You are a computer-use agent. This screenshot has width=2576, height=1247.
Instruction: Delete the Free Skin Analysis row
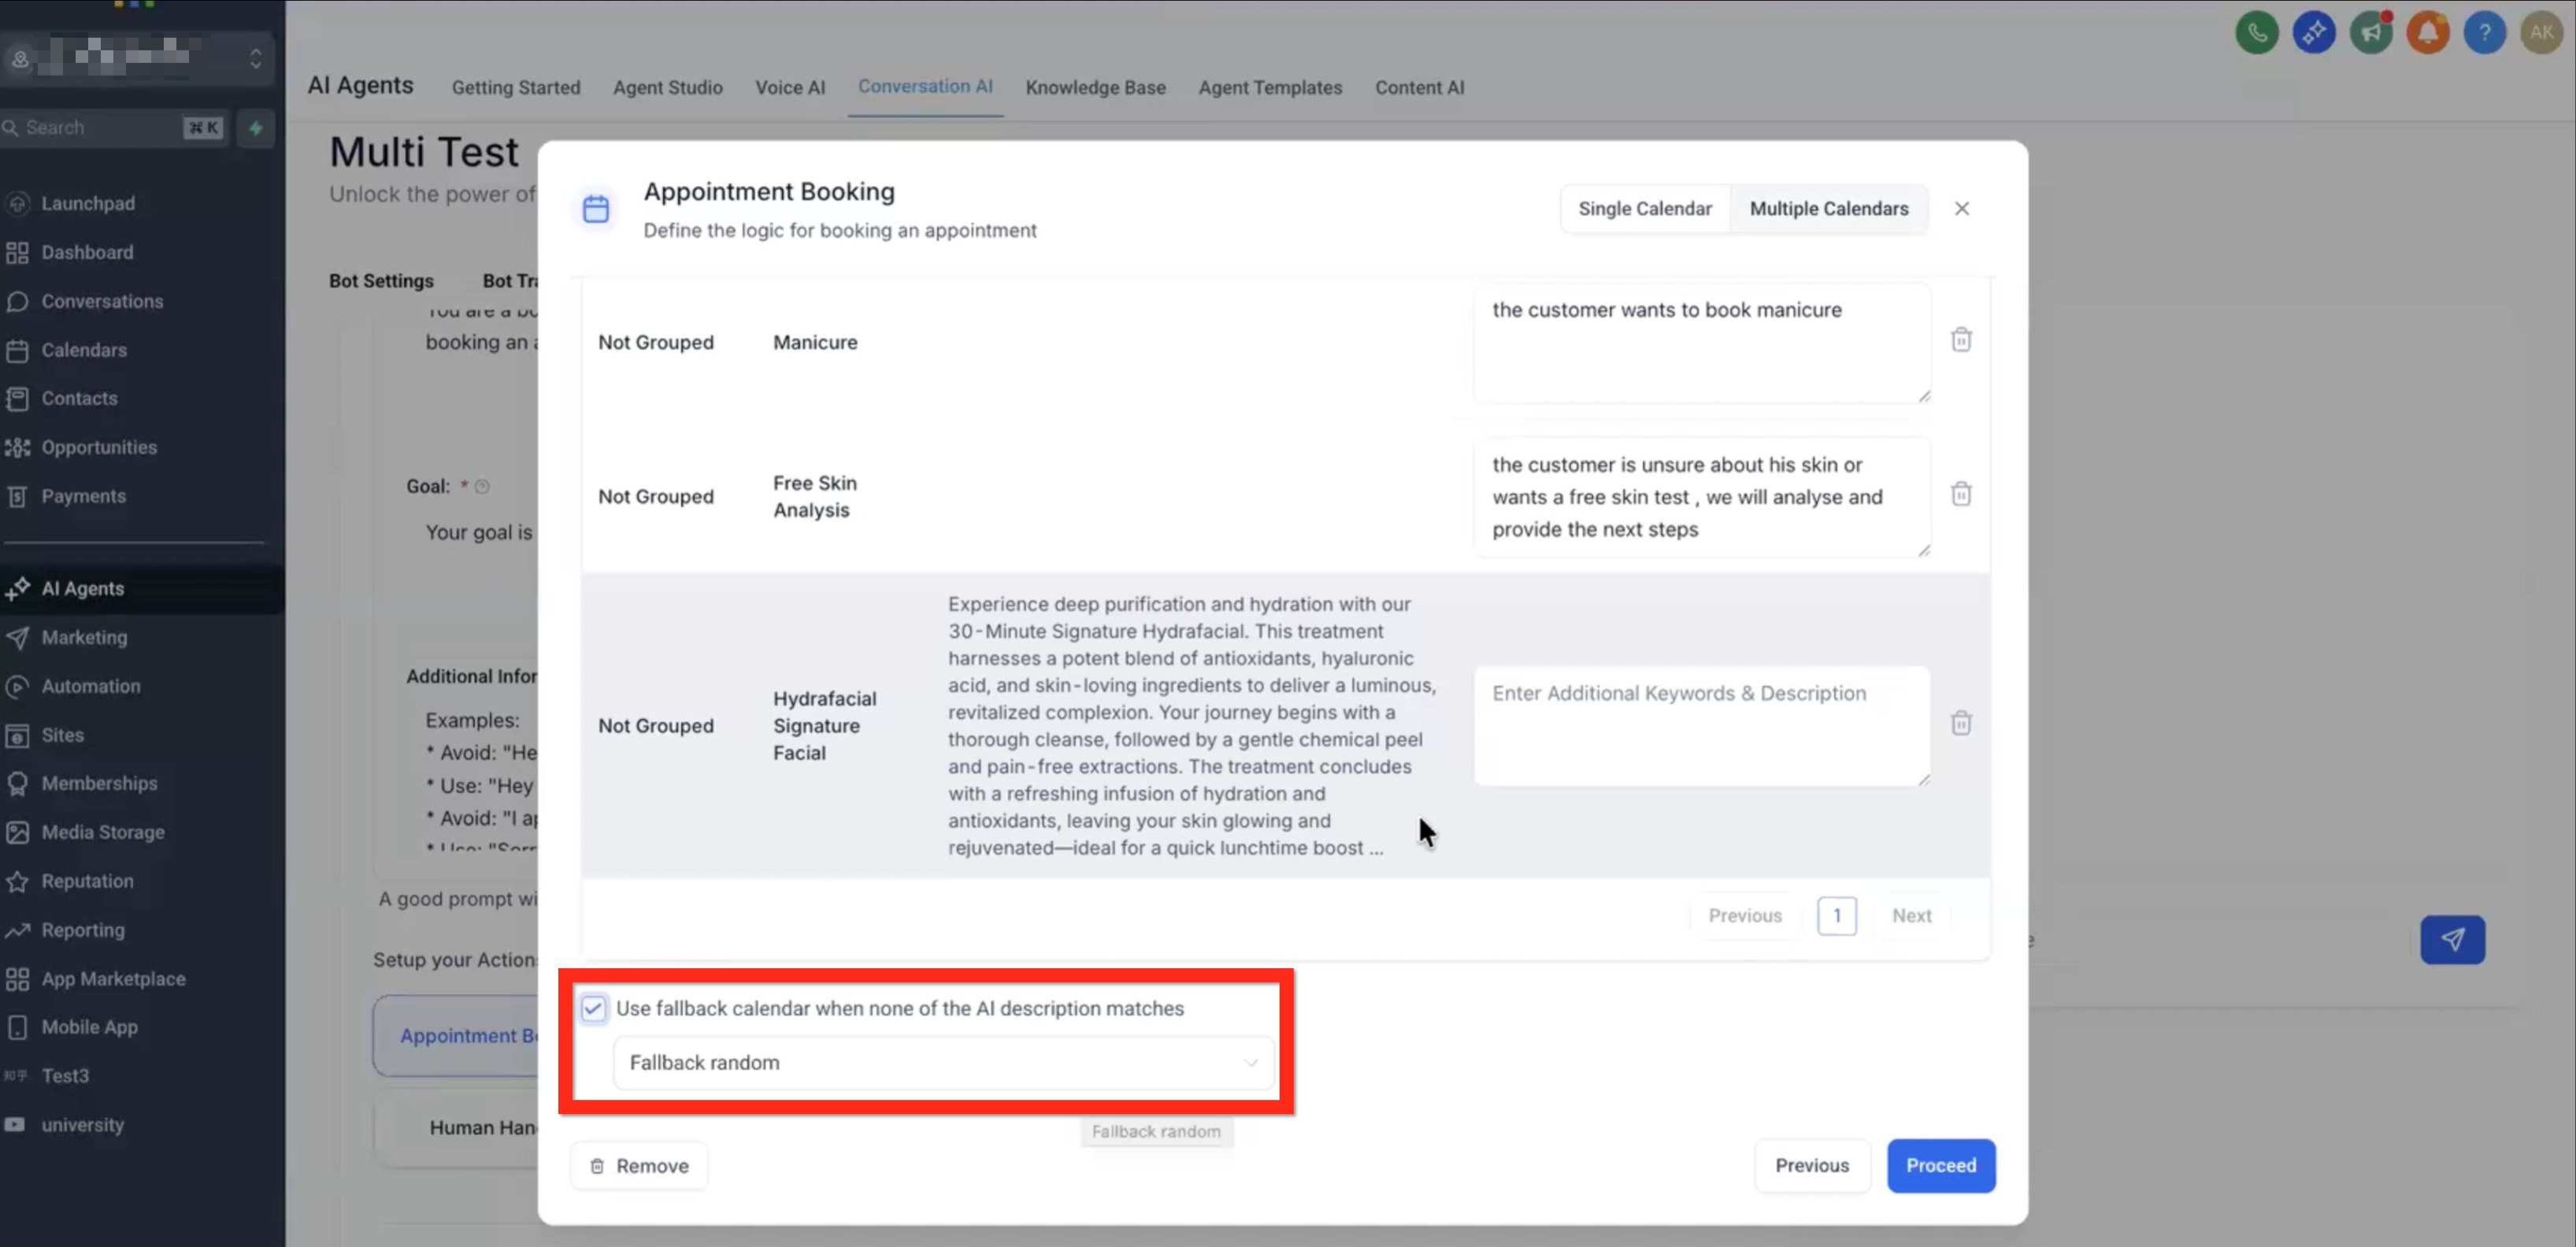point(1960,494)
